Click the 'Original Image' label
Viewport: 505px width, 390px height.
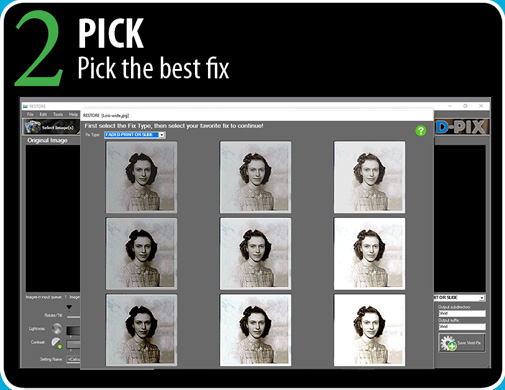click(47, 140)
